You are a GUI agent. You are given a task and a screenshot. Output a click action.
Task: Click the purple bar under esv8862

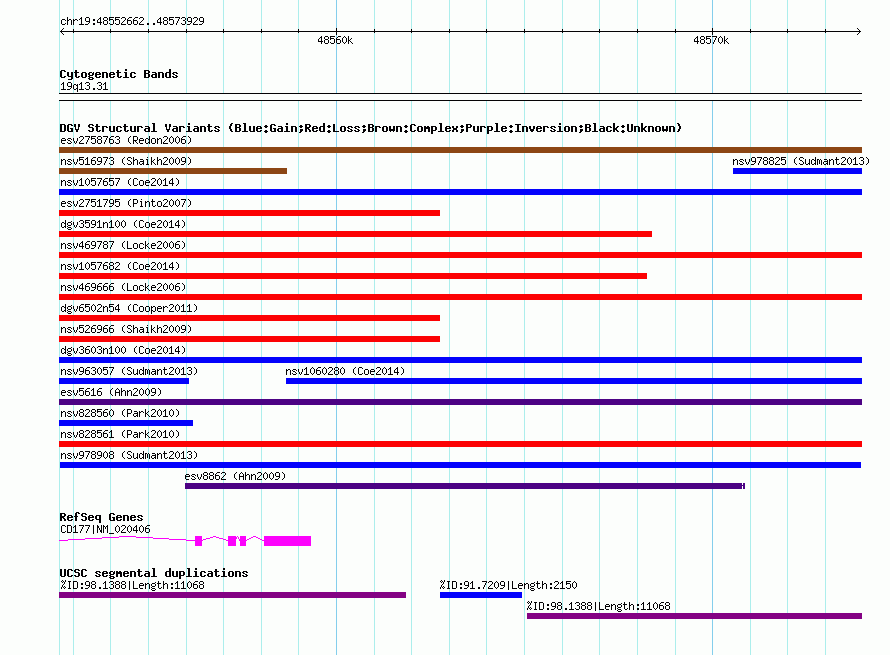coord(465,486)
